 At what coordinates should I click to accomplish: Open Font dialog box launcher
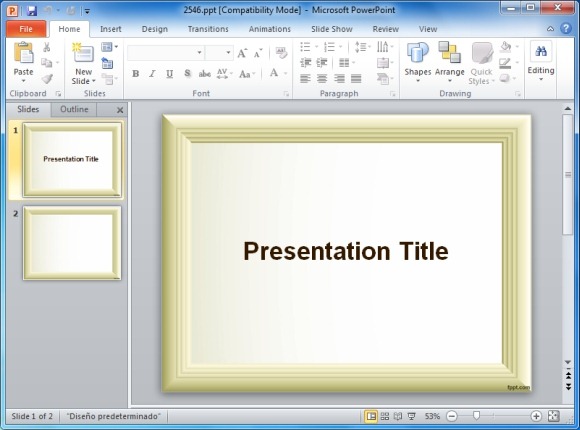pos(286,94)
